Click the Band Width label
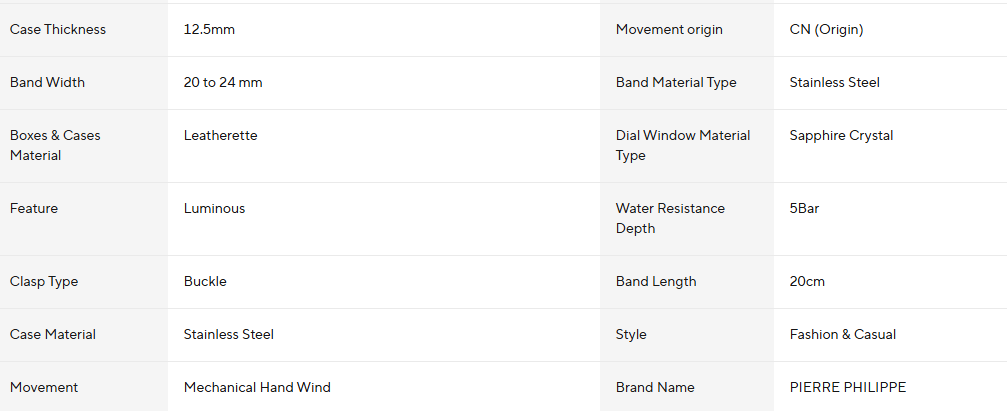The width and height of the screenshot is (1007, 411). click(47, 83)
